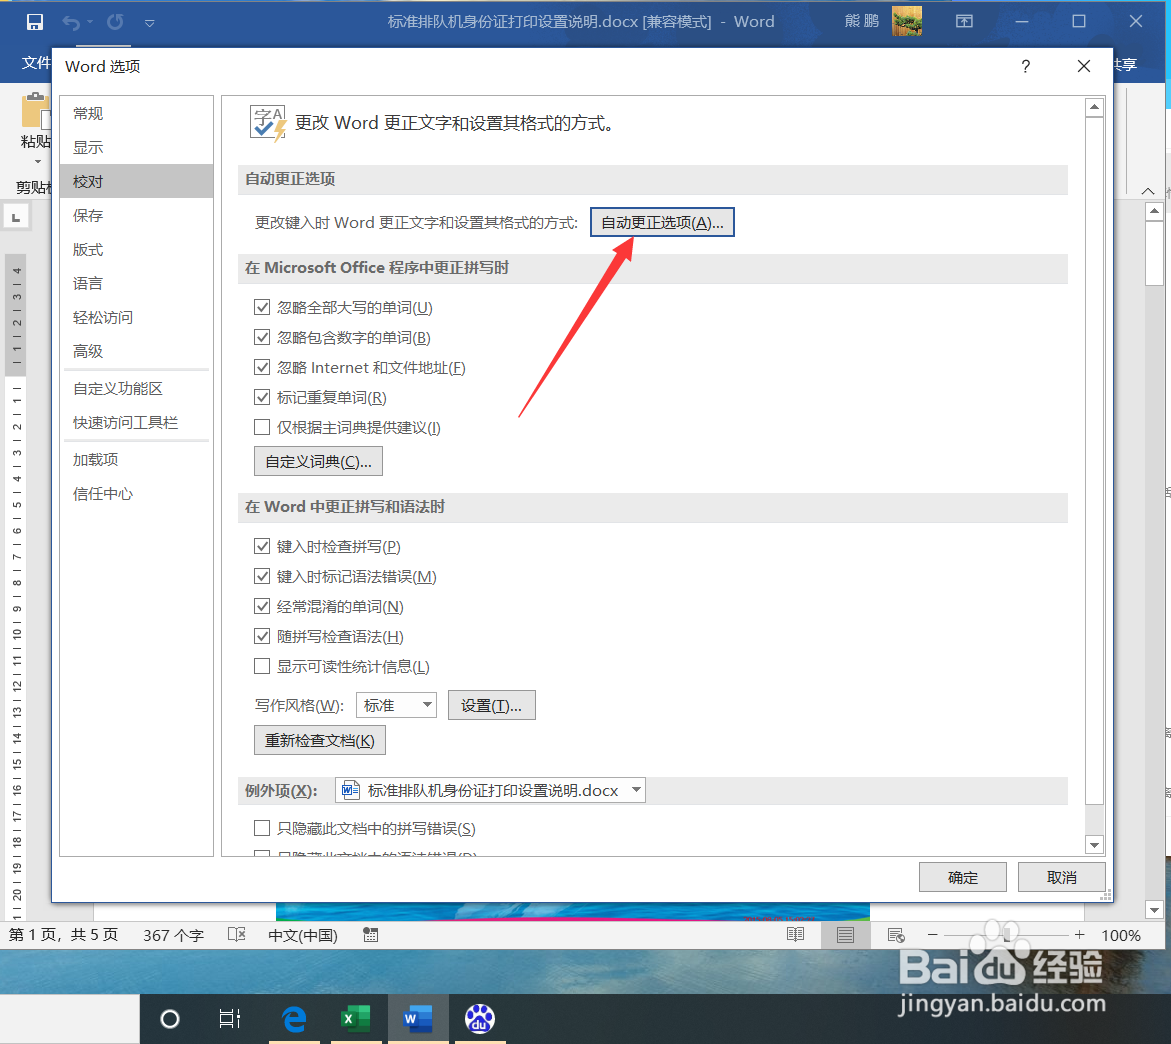Toggle Ignore words in UPPERCASE checkbox
This screenshot has height=1044, width=1171.
pyautogui.click(x=262, y=307)
